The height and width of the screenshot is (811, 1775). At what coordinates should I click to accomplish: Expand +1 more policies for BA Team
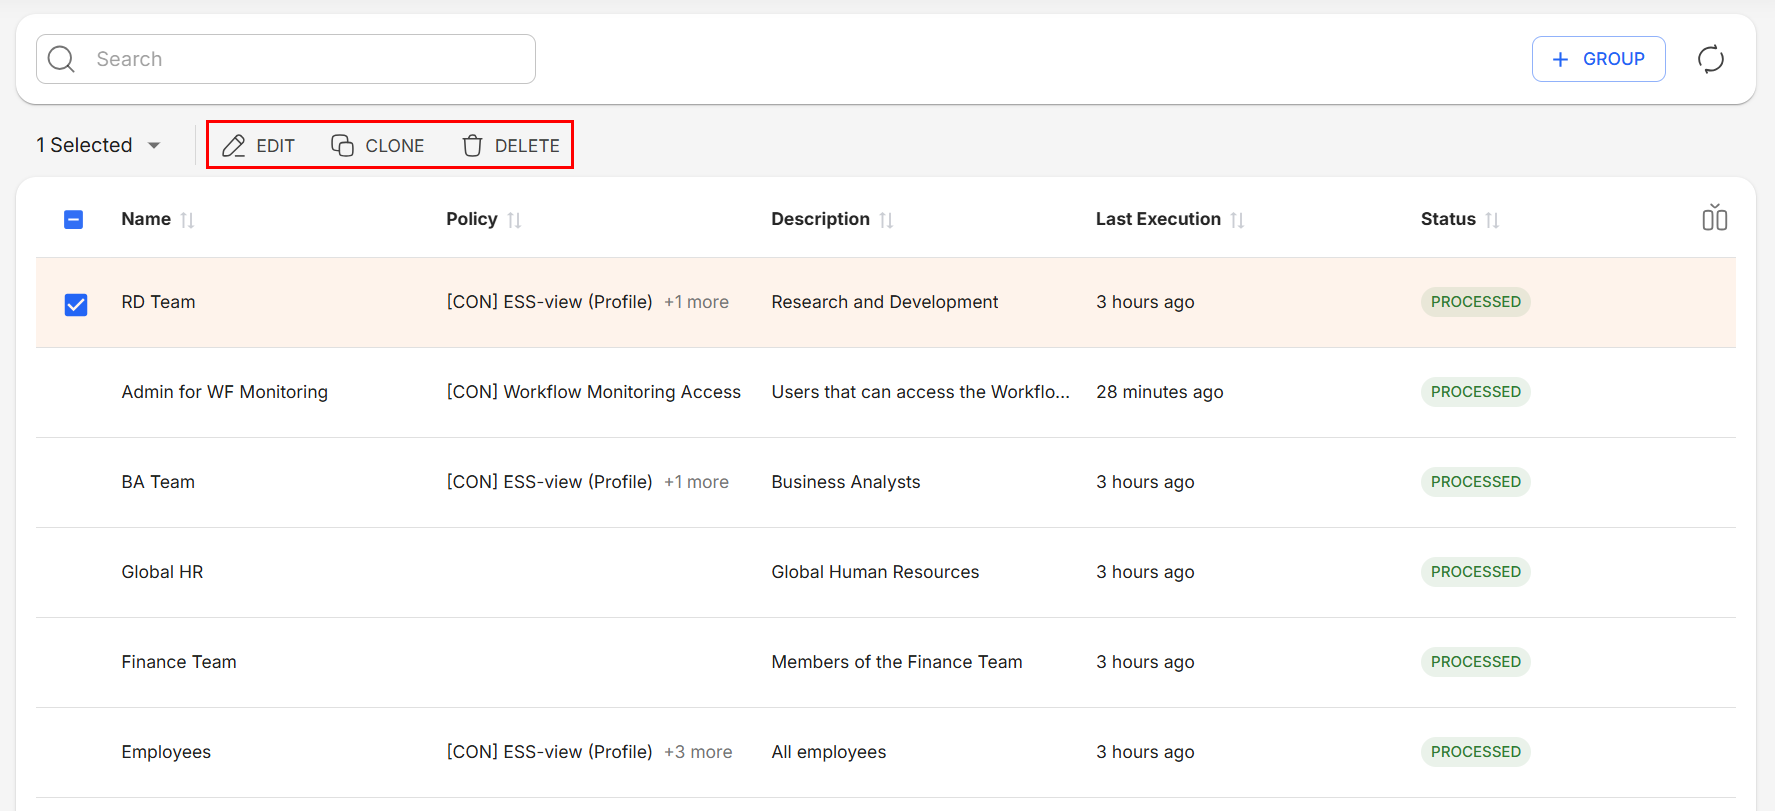pos(696,482)
